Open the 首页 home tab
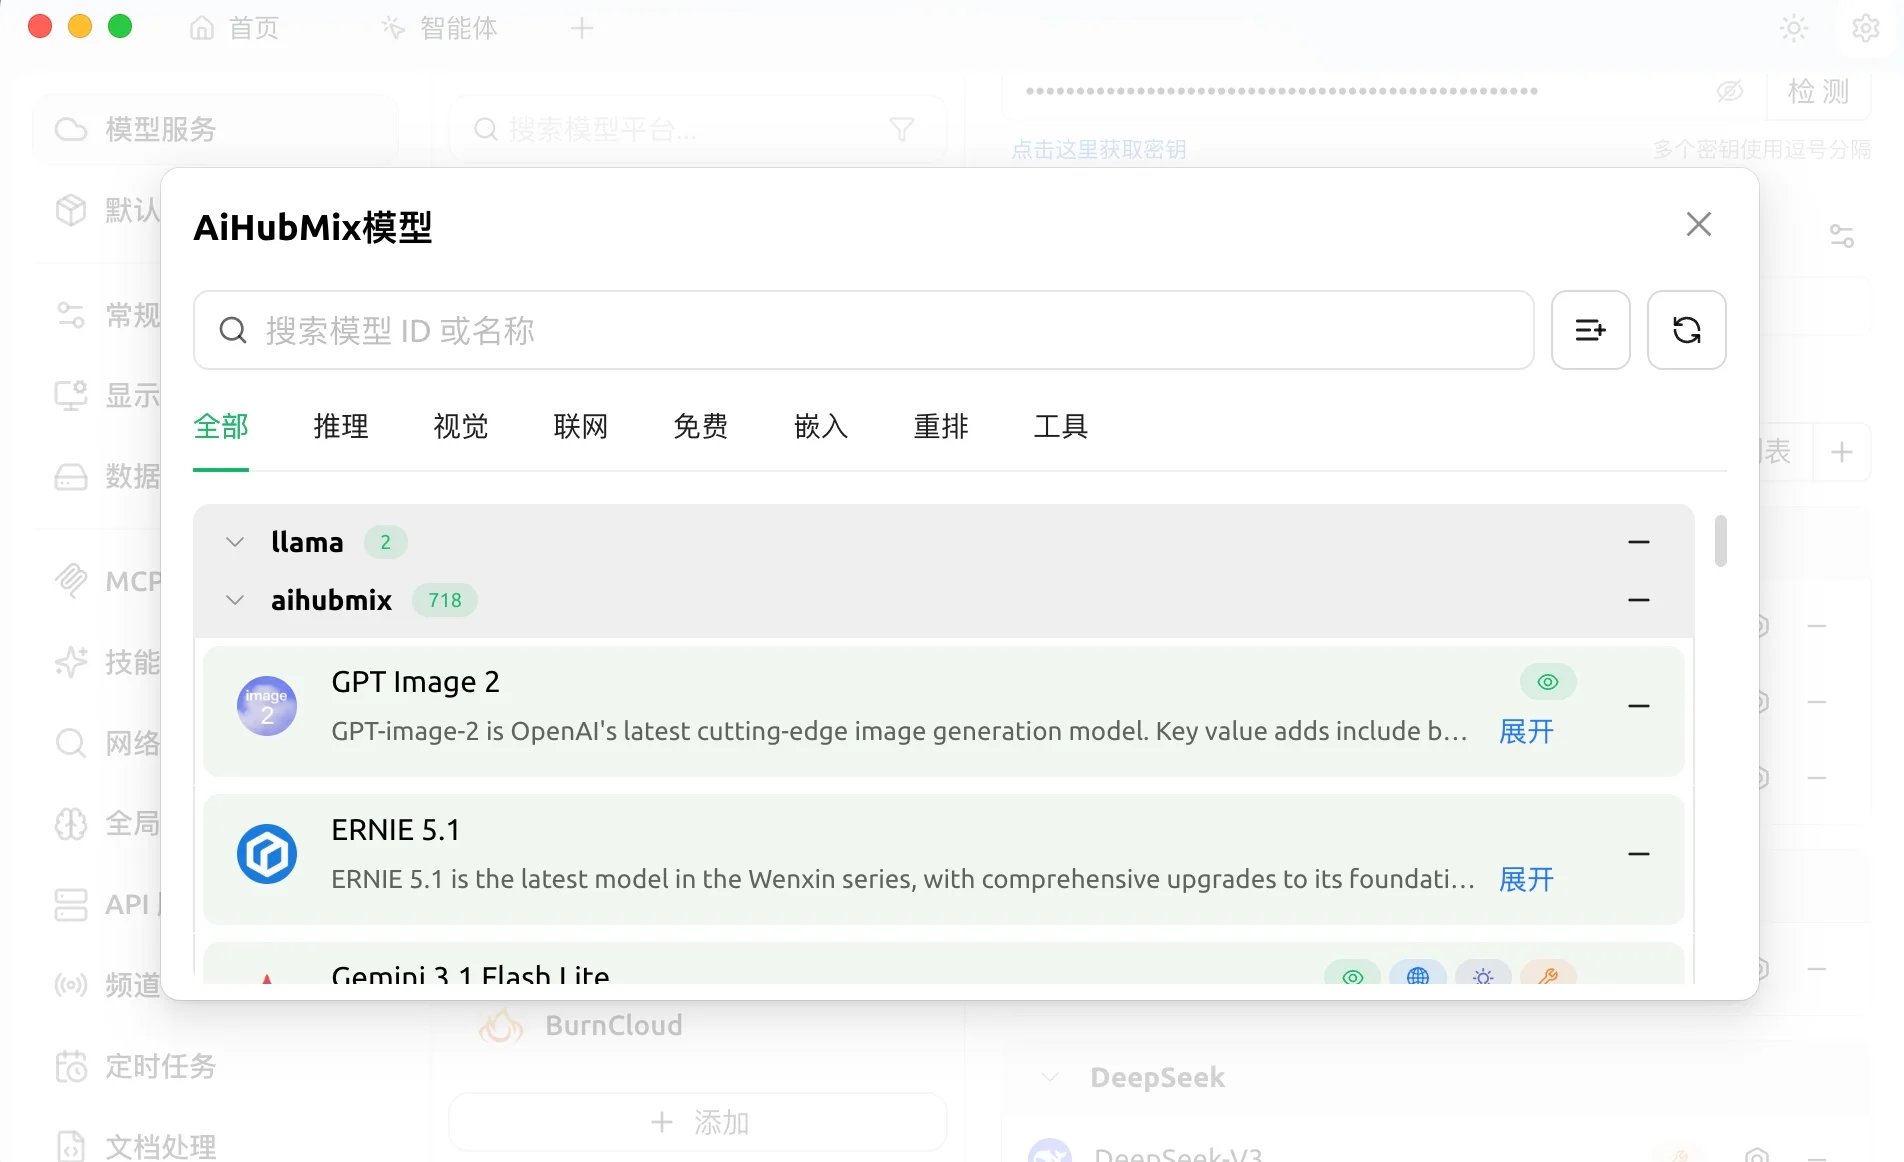The height and width of the screenshot is (1162, 1904). coord(235,28)
